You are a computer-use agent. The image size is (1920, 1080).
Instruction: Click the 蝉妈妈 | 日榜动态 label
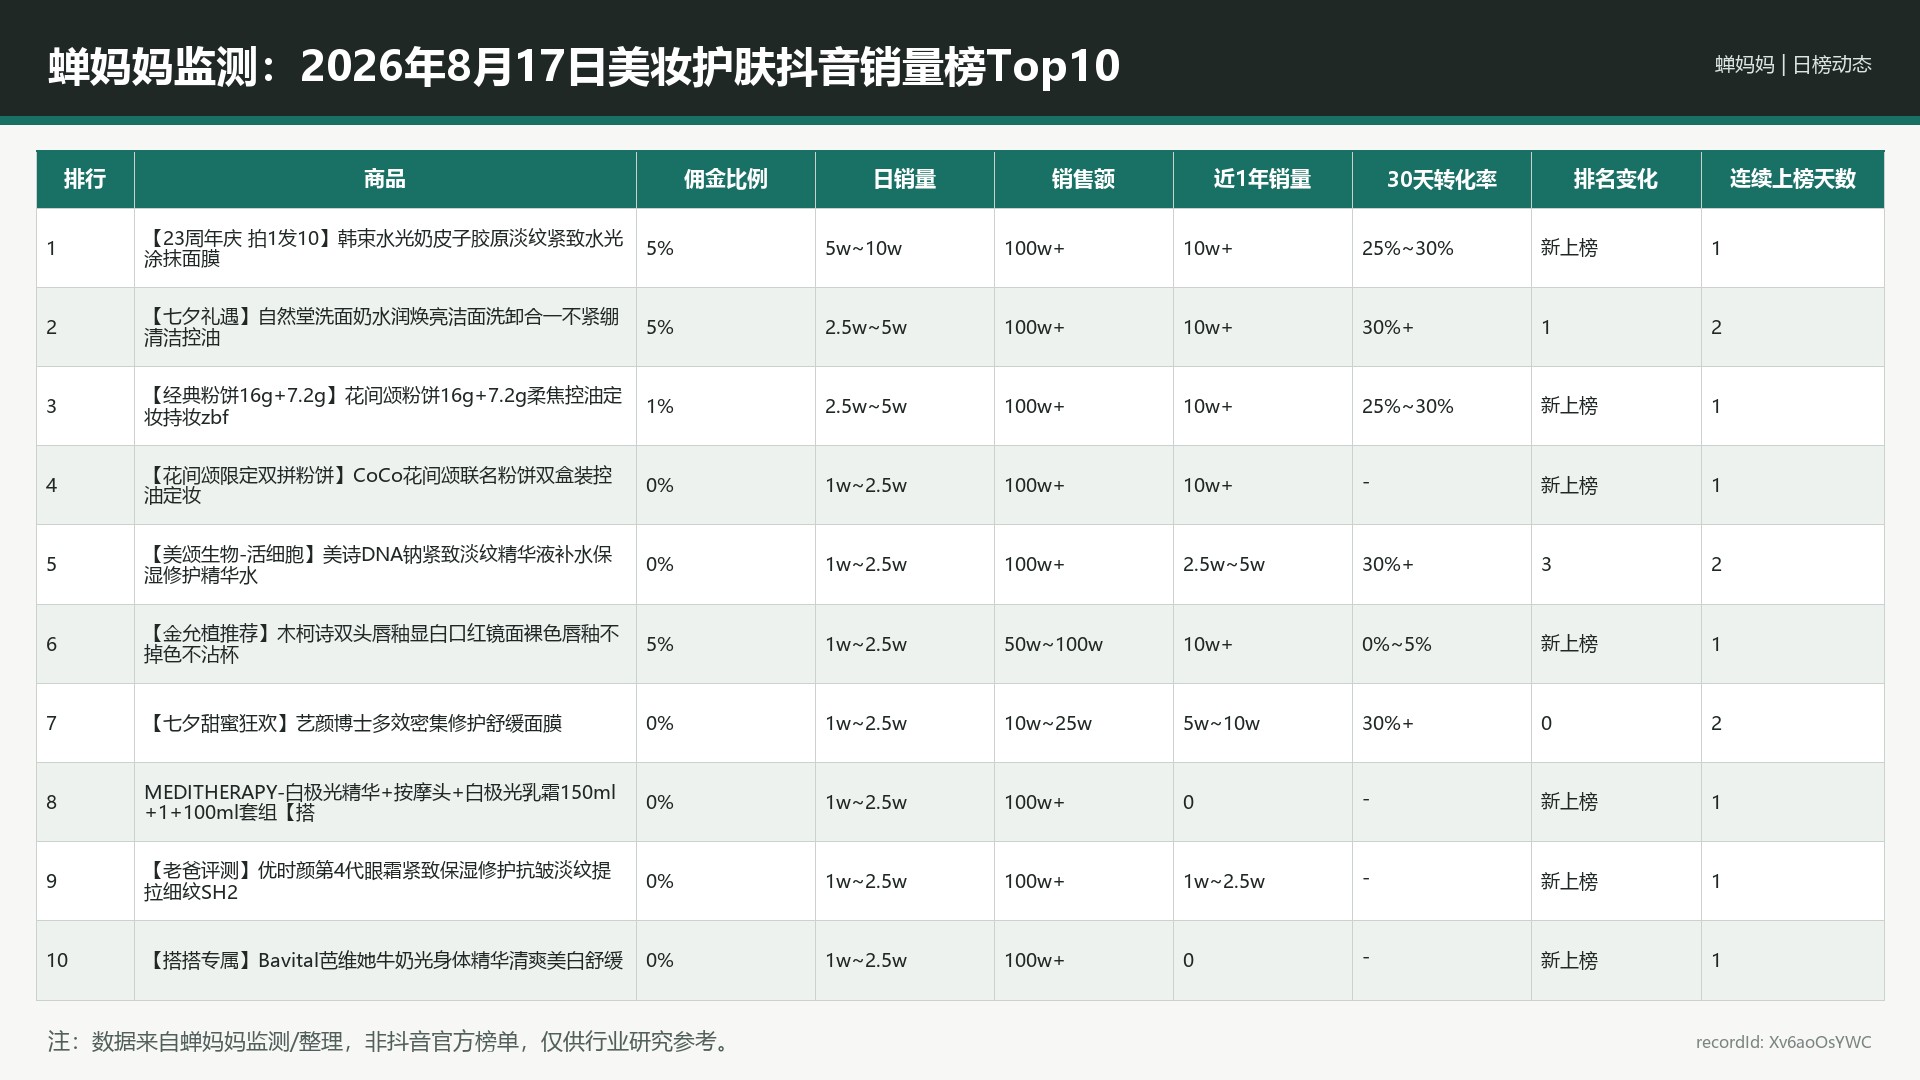click(x=1793, y=65)
